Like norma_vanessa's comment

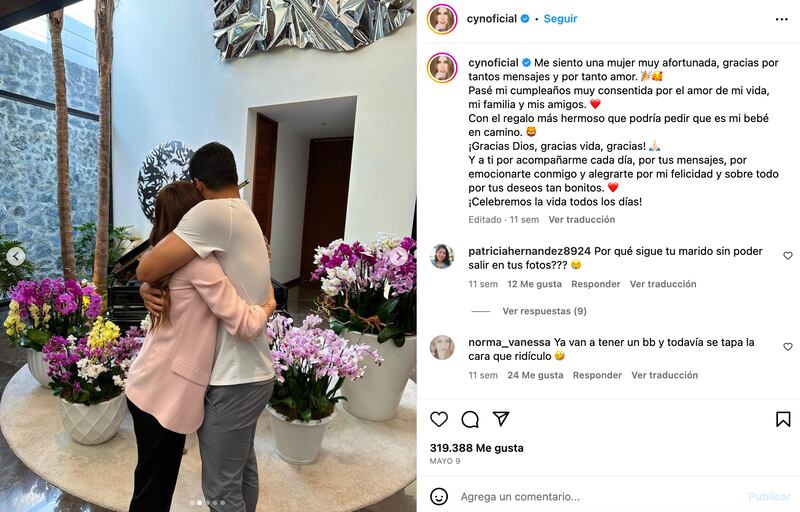[788, 347]
